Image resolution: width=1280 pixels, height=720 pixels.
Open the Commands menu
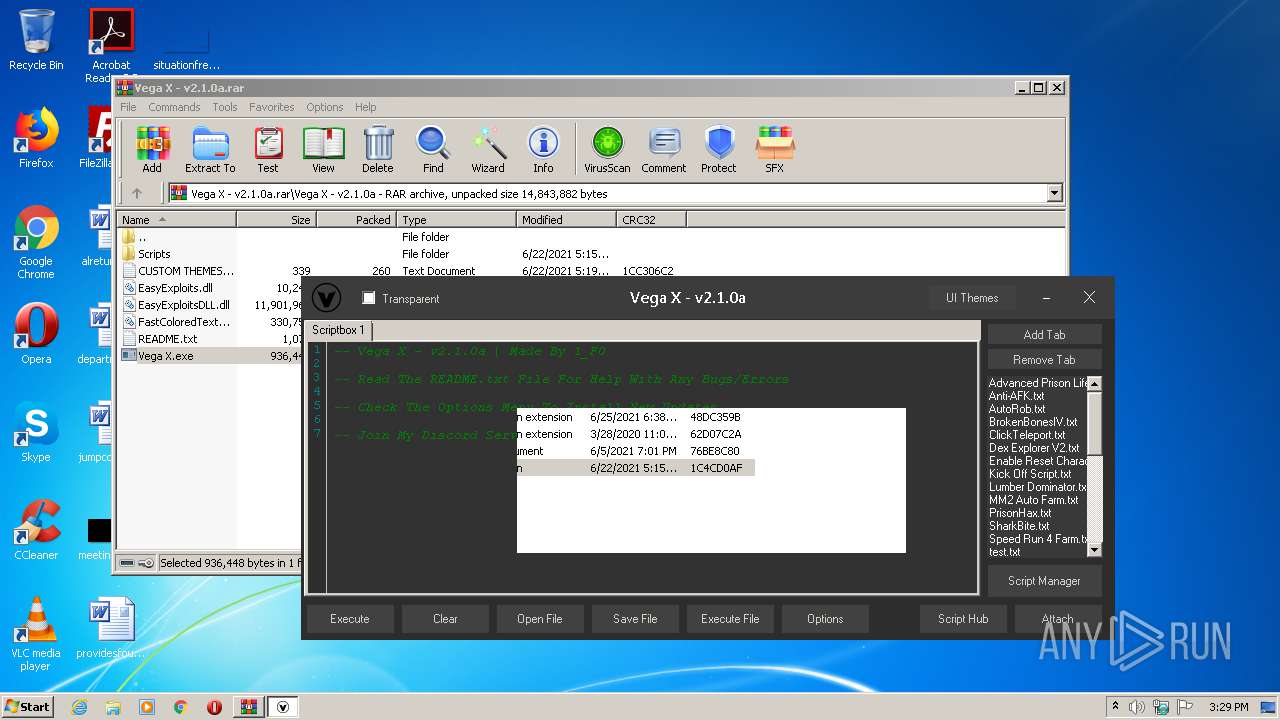[x=174, y=107]
